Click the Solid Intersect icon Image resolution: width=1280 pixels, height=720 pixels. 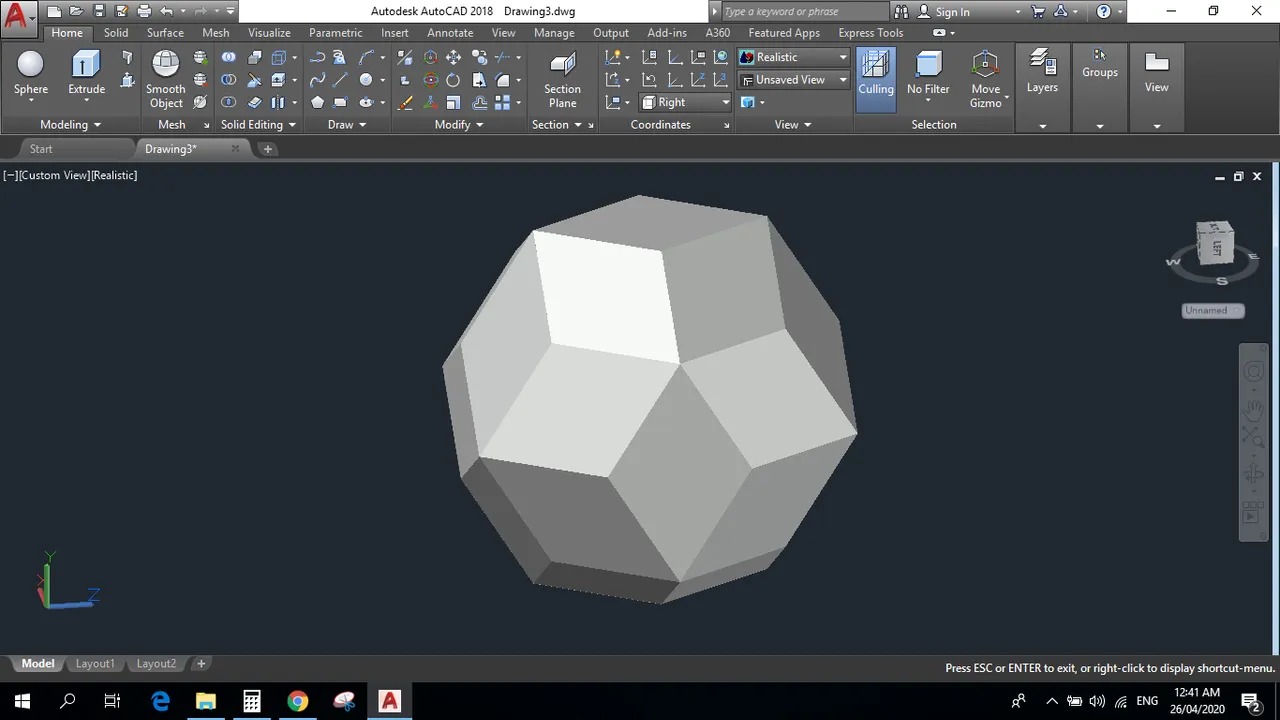[x=229, y=102]
